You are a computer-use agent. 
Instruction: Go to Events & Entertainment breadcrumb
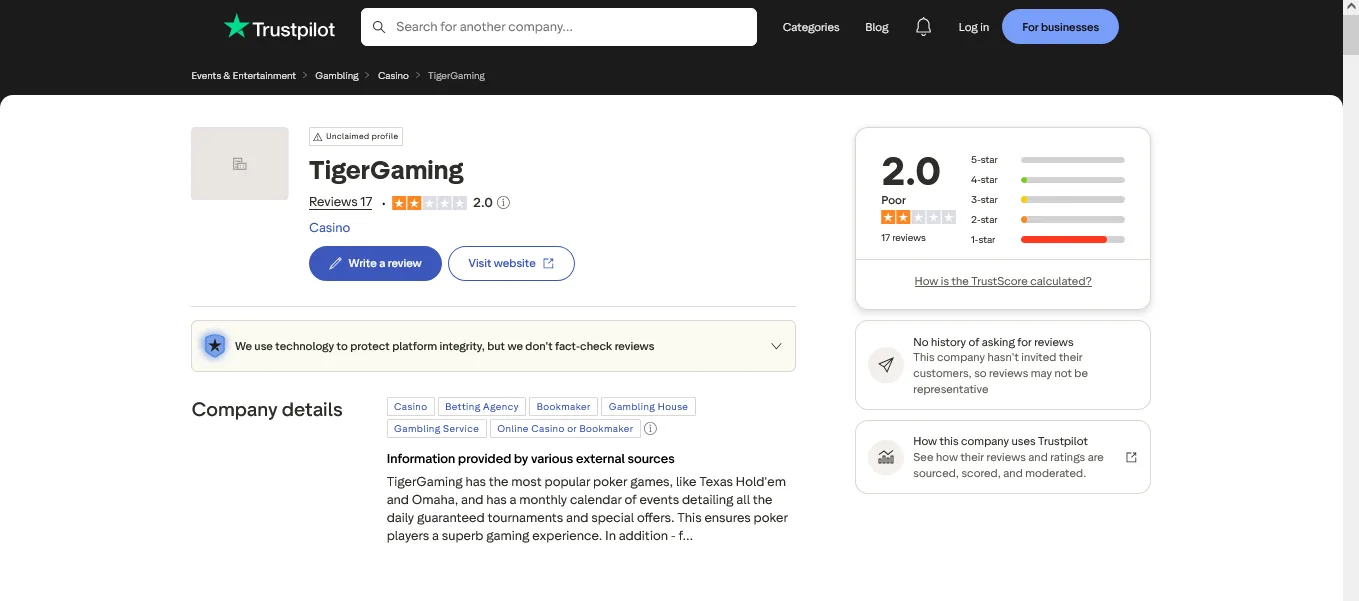click(244, 76)
